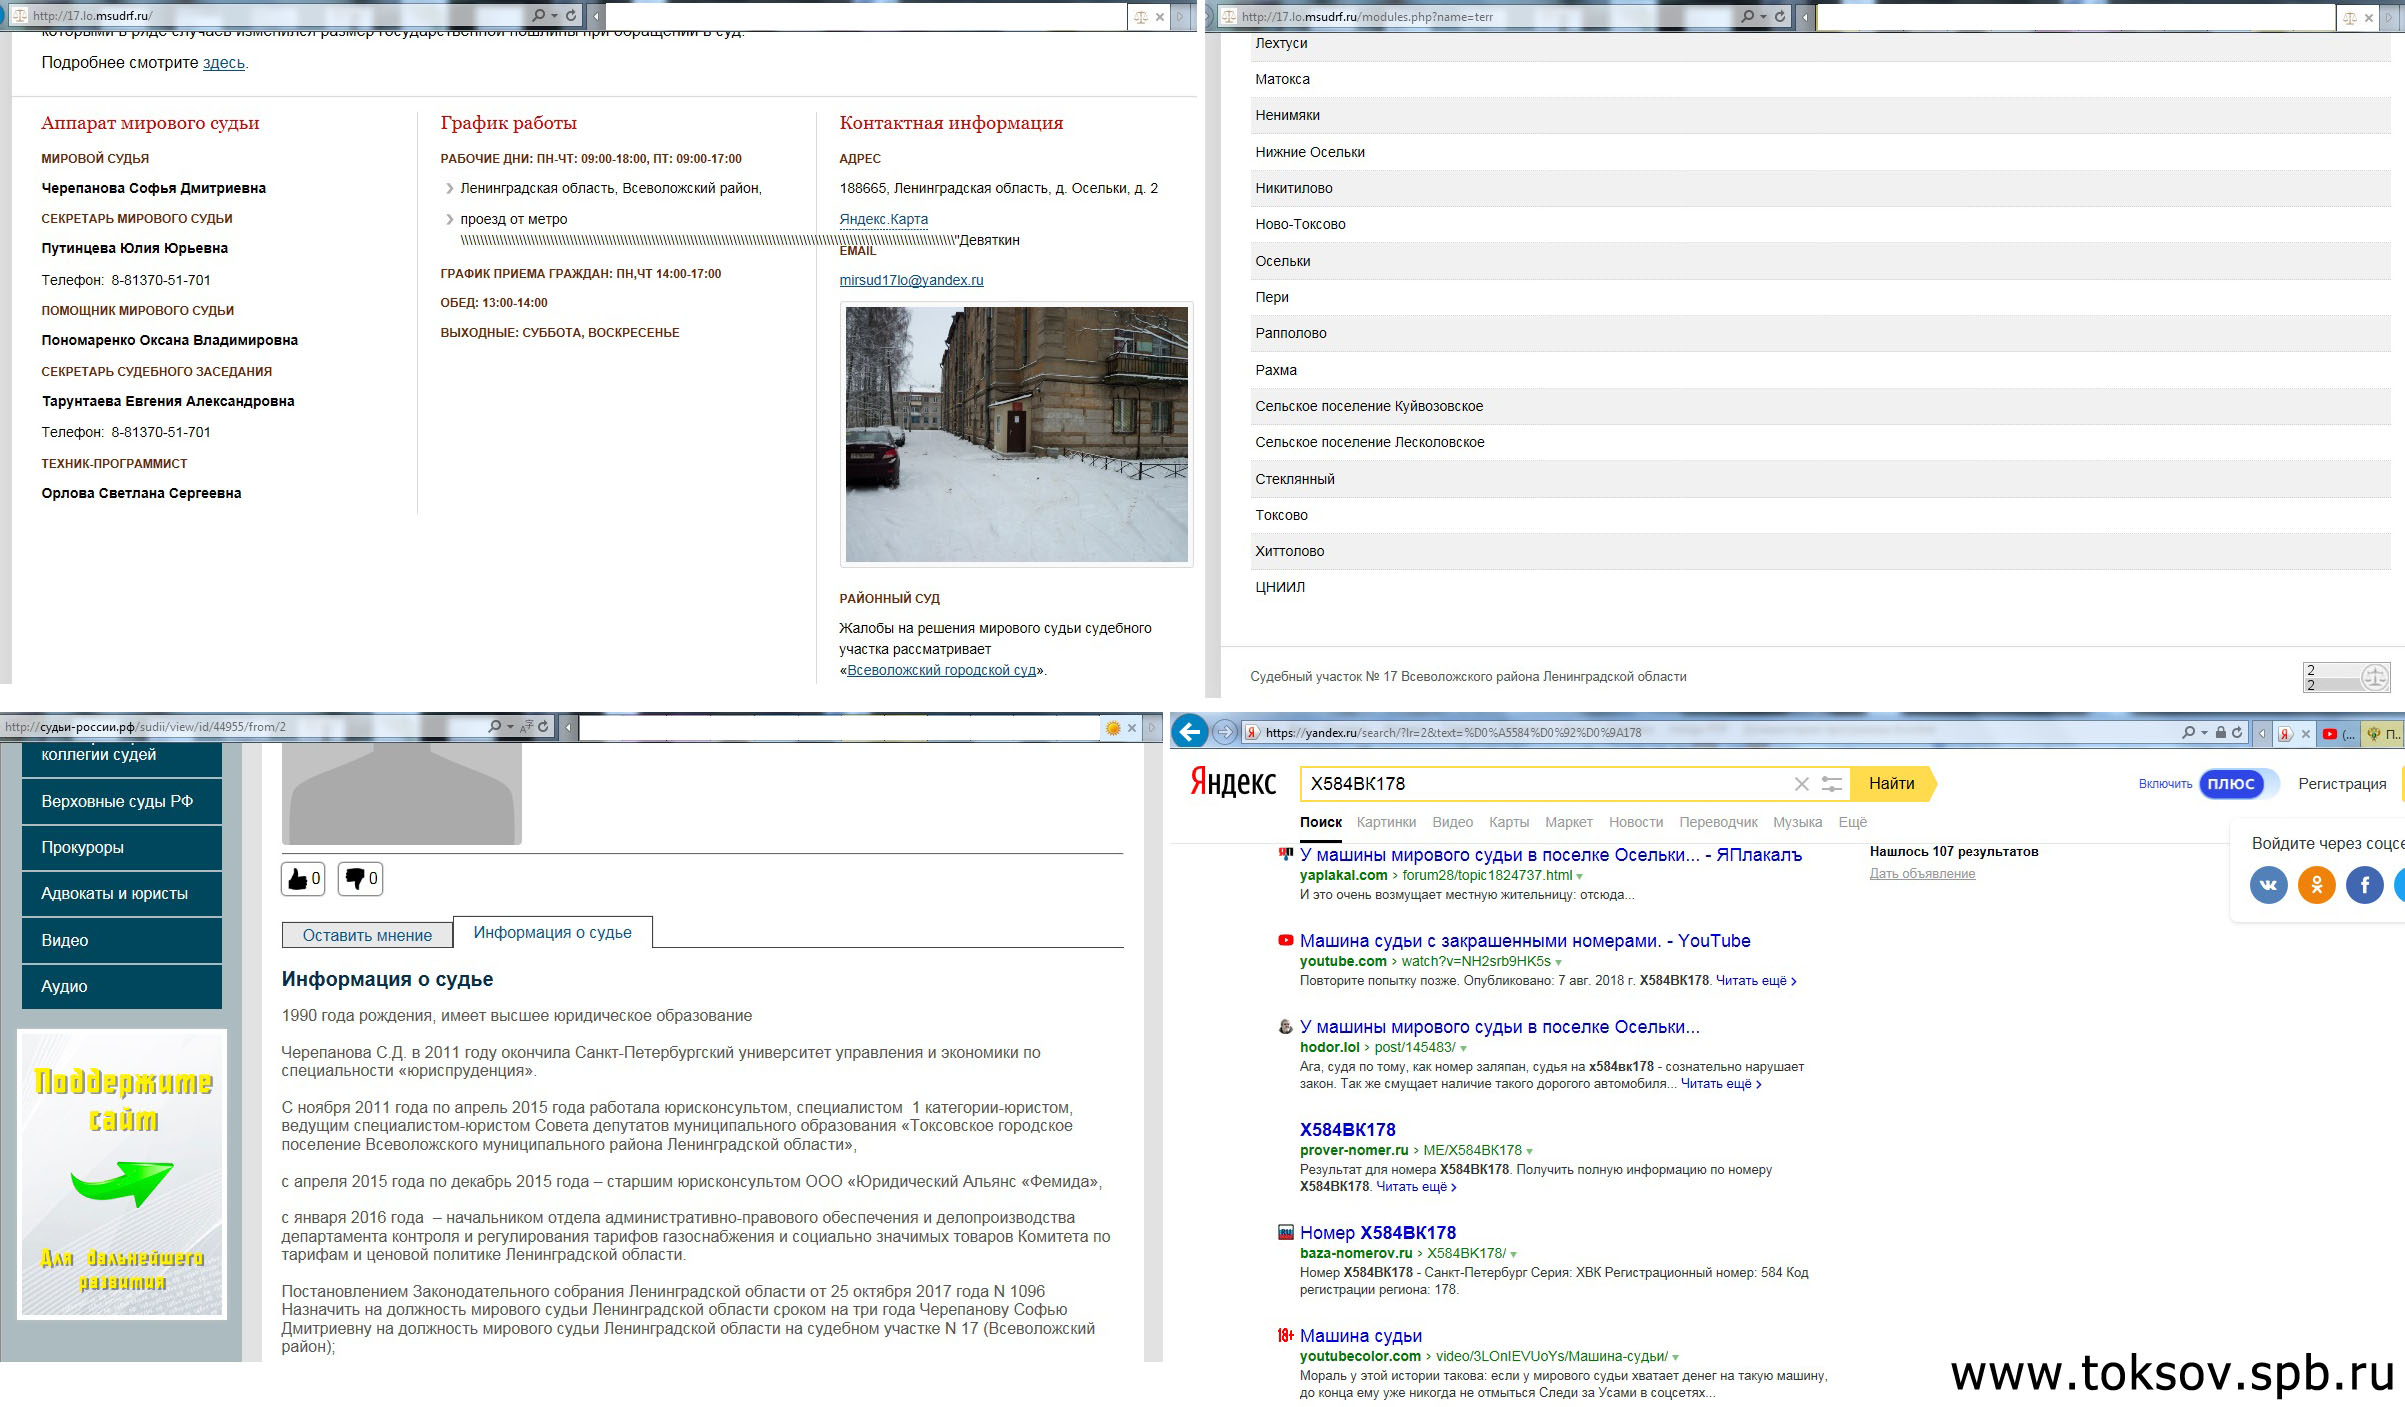Click the здесь link after Подробнее смотрите
Screen dimensions: 2405x1407
pos(223,62)
